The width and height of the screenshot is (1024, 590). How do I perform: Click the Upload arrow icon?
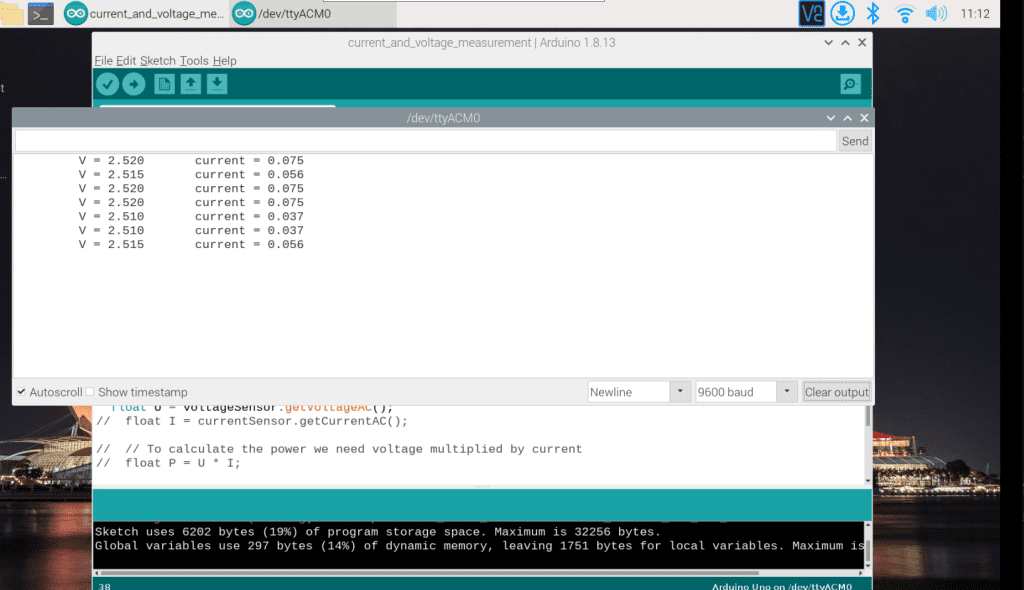pyautogui.click(x=133, y=84)
